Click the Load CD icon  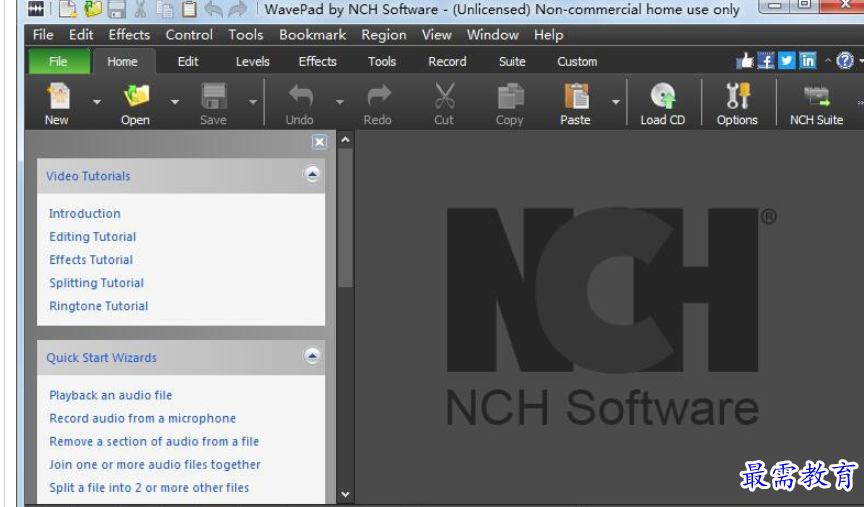(662, 97)
